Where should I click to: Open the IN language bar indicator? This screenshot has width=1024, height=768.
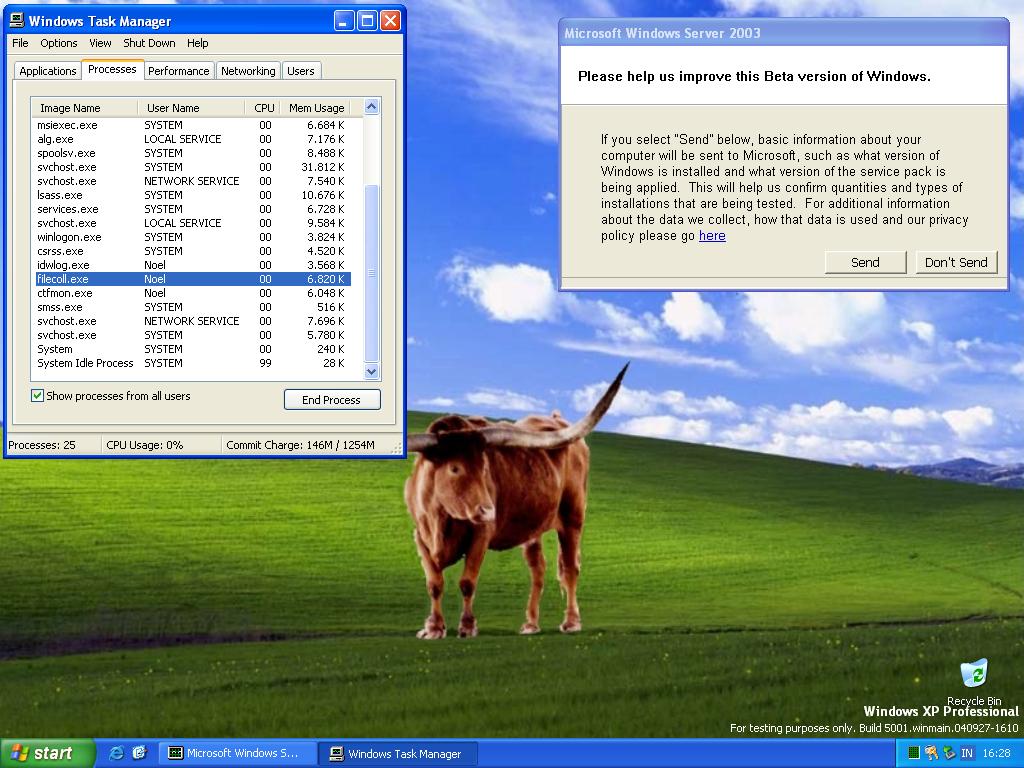coord(967,753)
